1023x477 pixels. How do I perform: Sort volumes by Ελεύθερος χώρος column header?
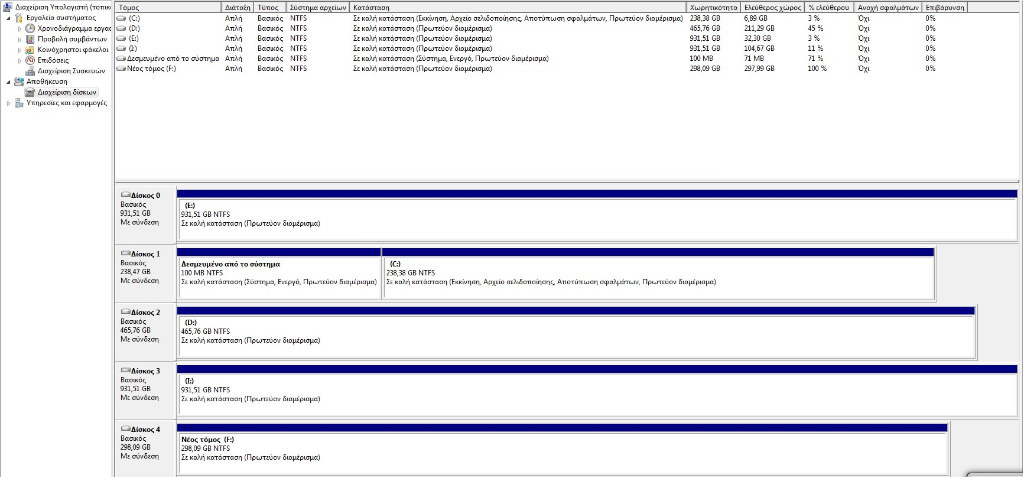773,7
